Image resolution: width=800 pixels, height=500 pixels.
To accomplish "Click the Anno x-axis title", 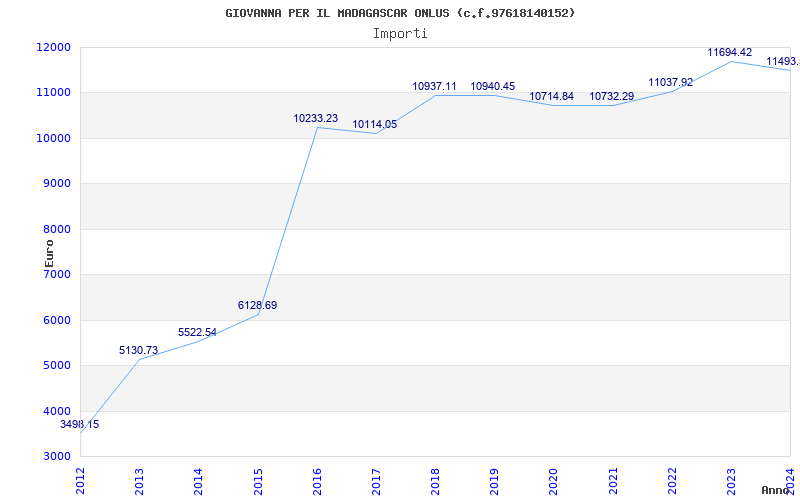I will click(x=776, y=490).
